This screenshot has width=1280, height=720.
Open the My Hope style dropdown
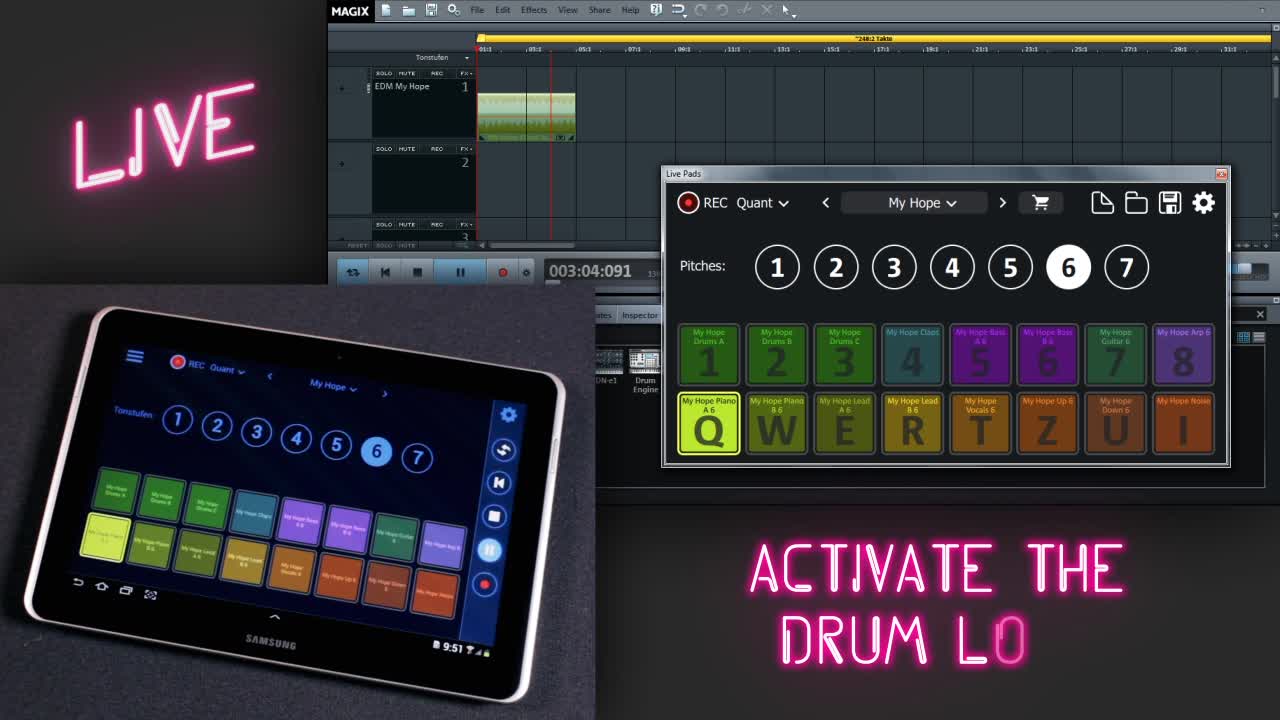(921, 203)
